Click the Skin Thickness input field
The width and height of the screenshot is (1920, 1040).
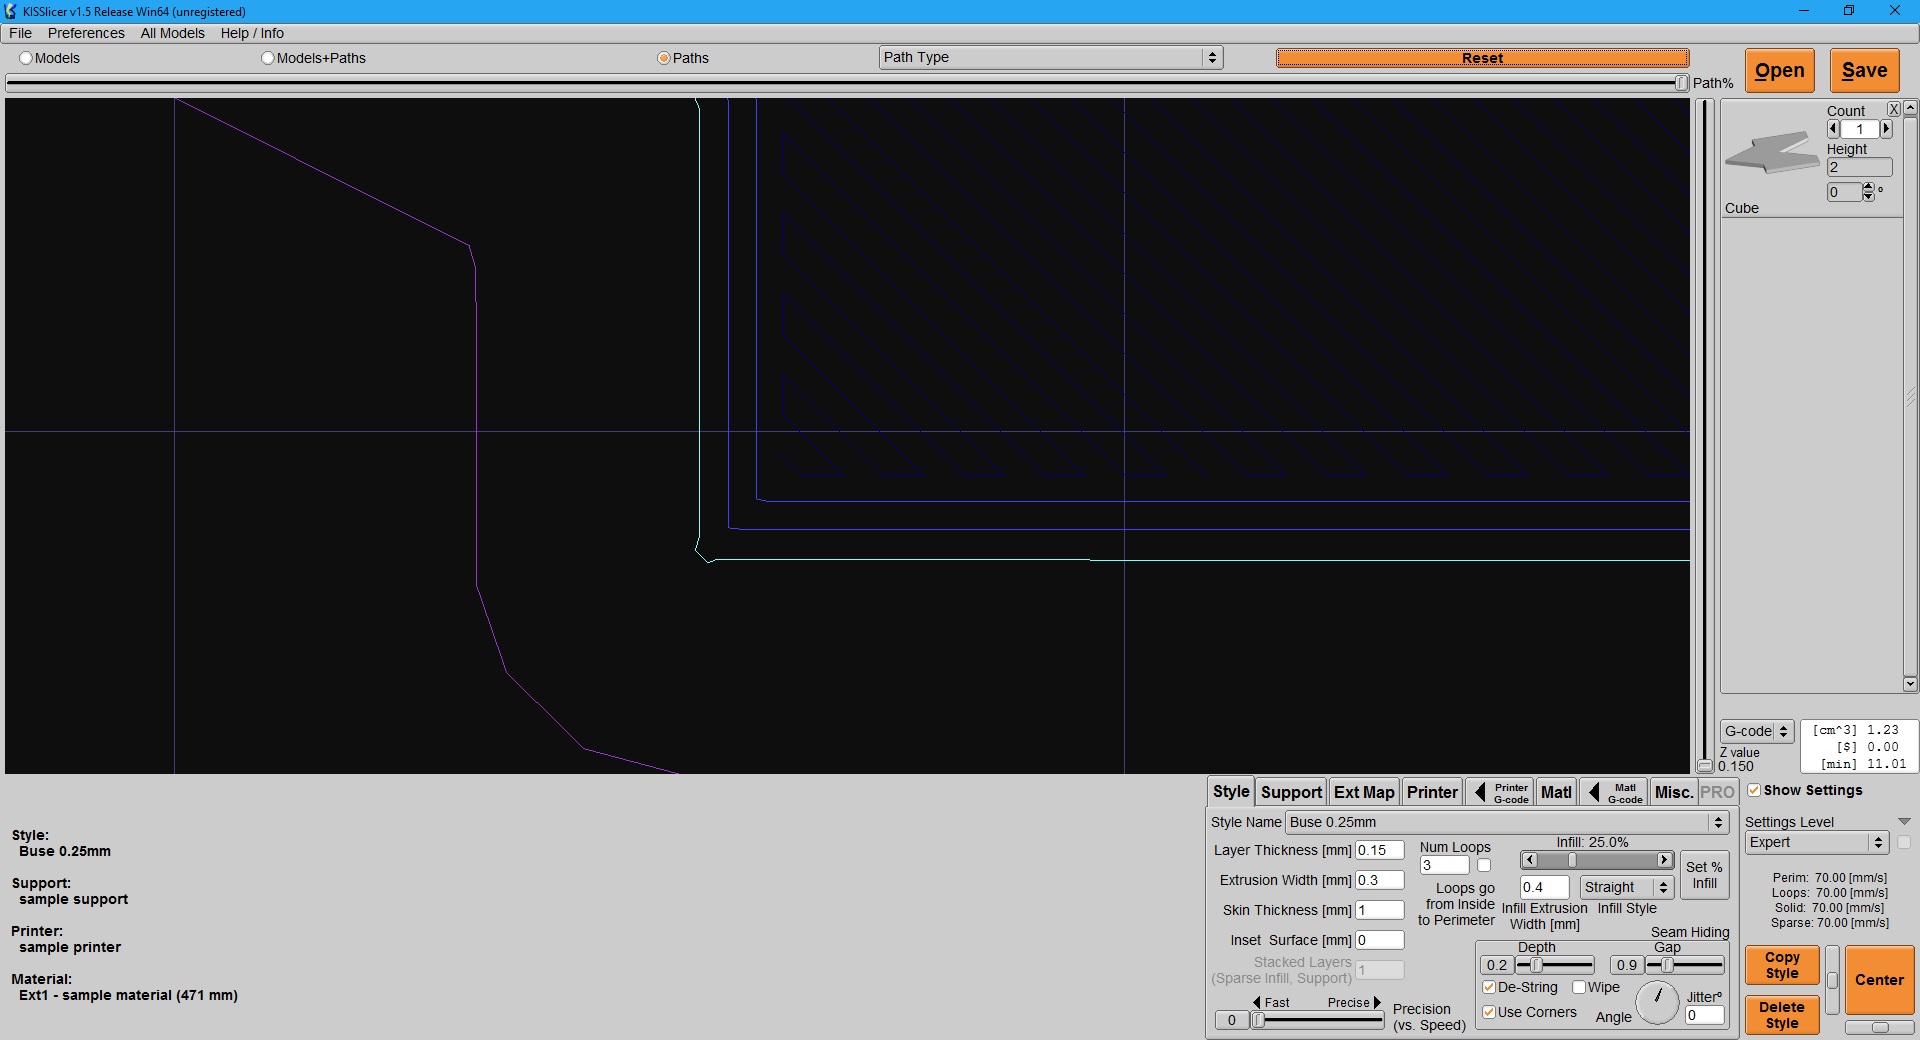pos(1380,910)
